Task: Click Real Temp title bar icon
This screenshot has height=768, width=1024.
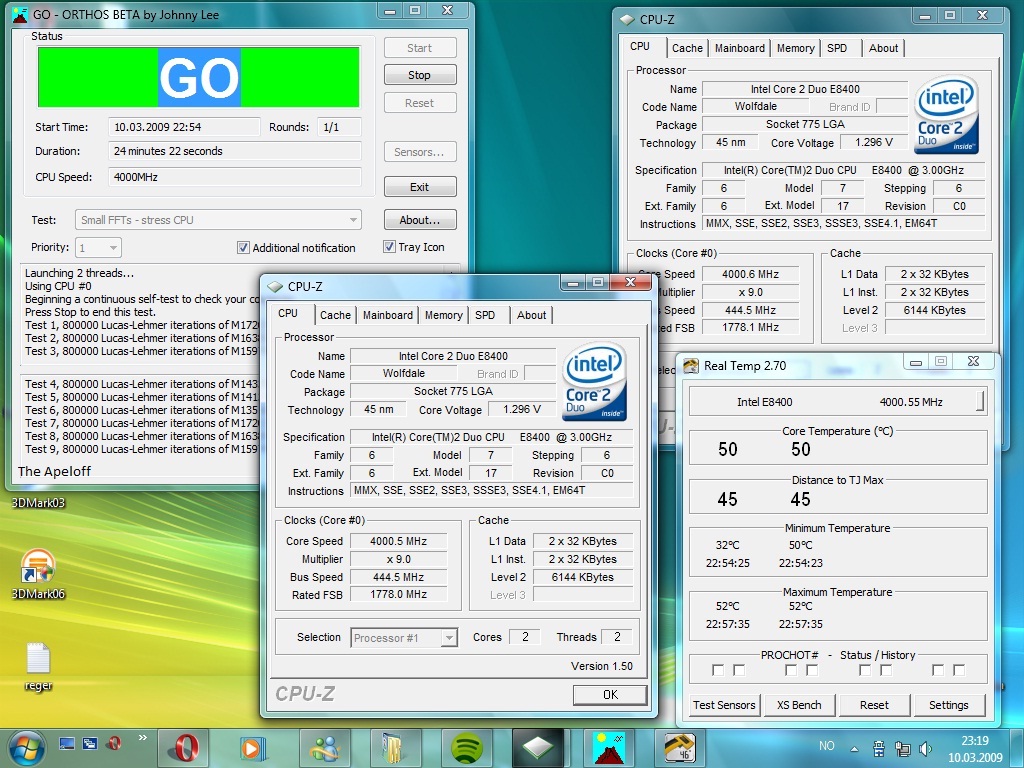Action: point(691,366)
